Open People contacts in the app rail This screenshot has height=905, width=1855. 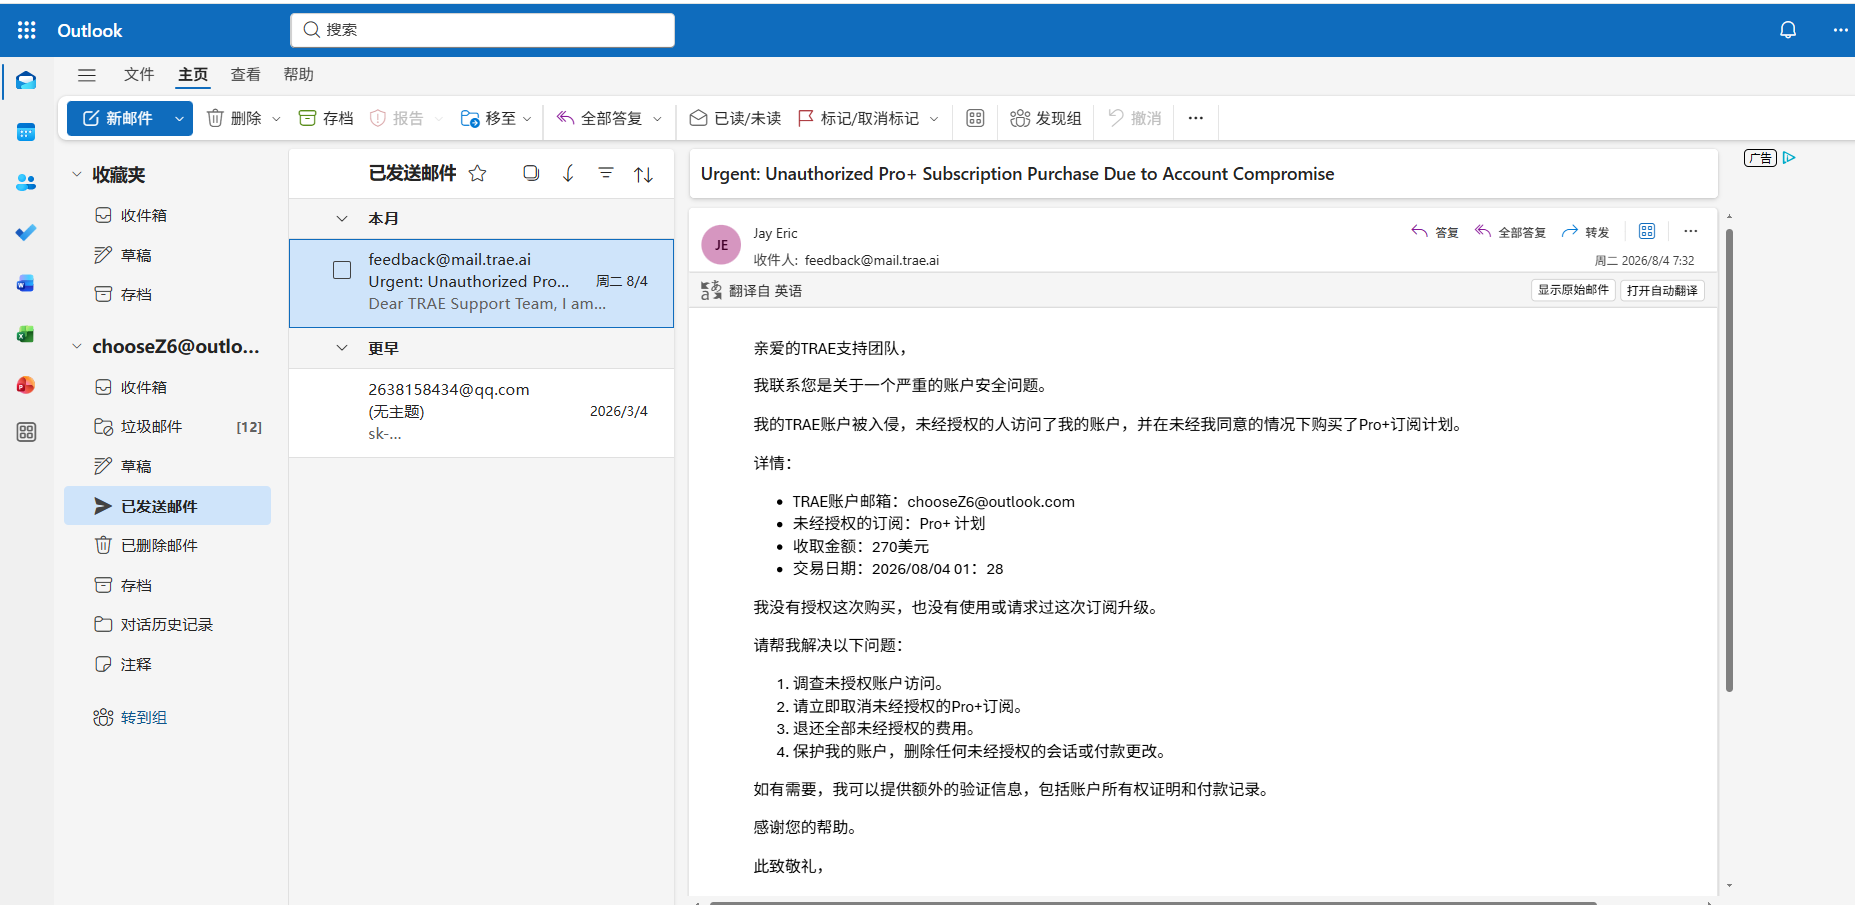[26, 182]
